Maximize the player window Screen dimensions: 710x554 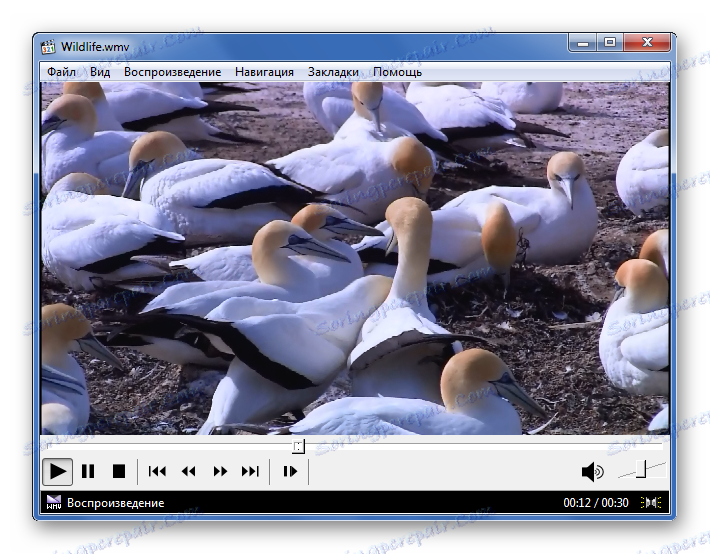(610, 43)
